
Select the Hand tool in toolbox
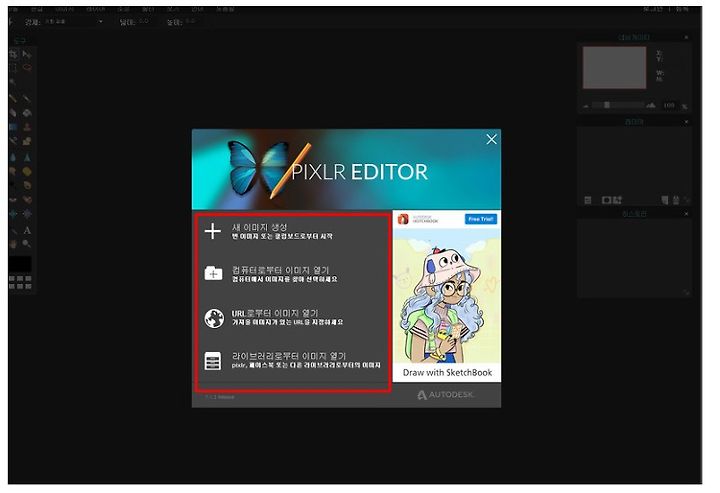[x=13, y=244]
